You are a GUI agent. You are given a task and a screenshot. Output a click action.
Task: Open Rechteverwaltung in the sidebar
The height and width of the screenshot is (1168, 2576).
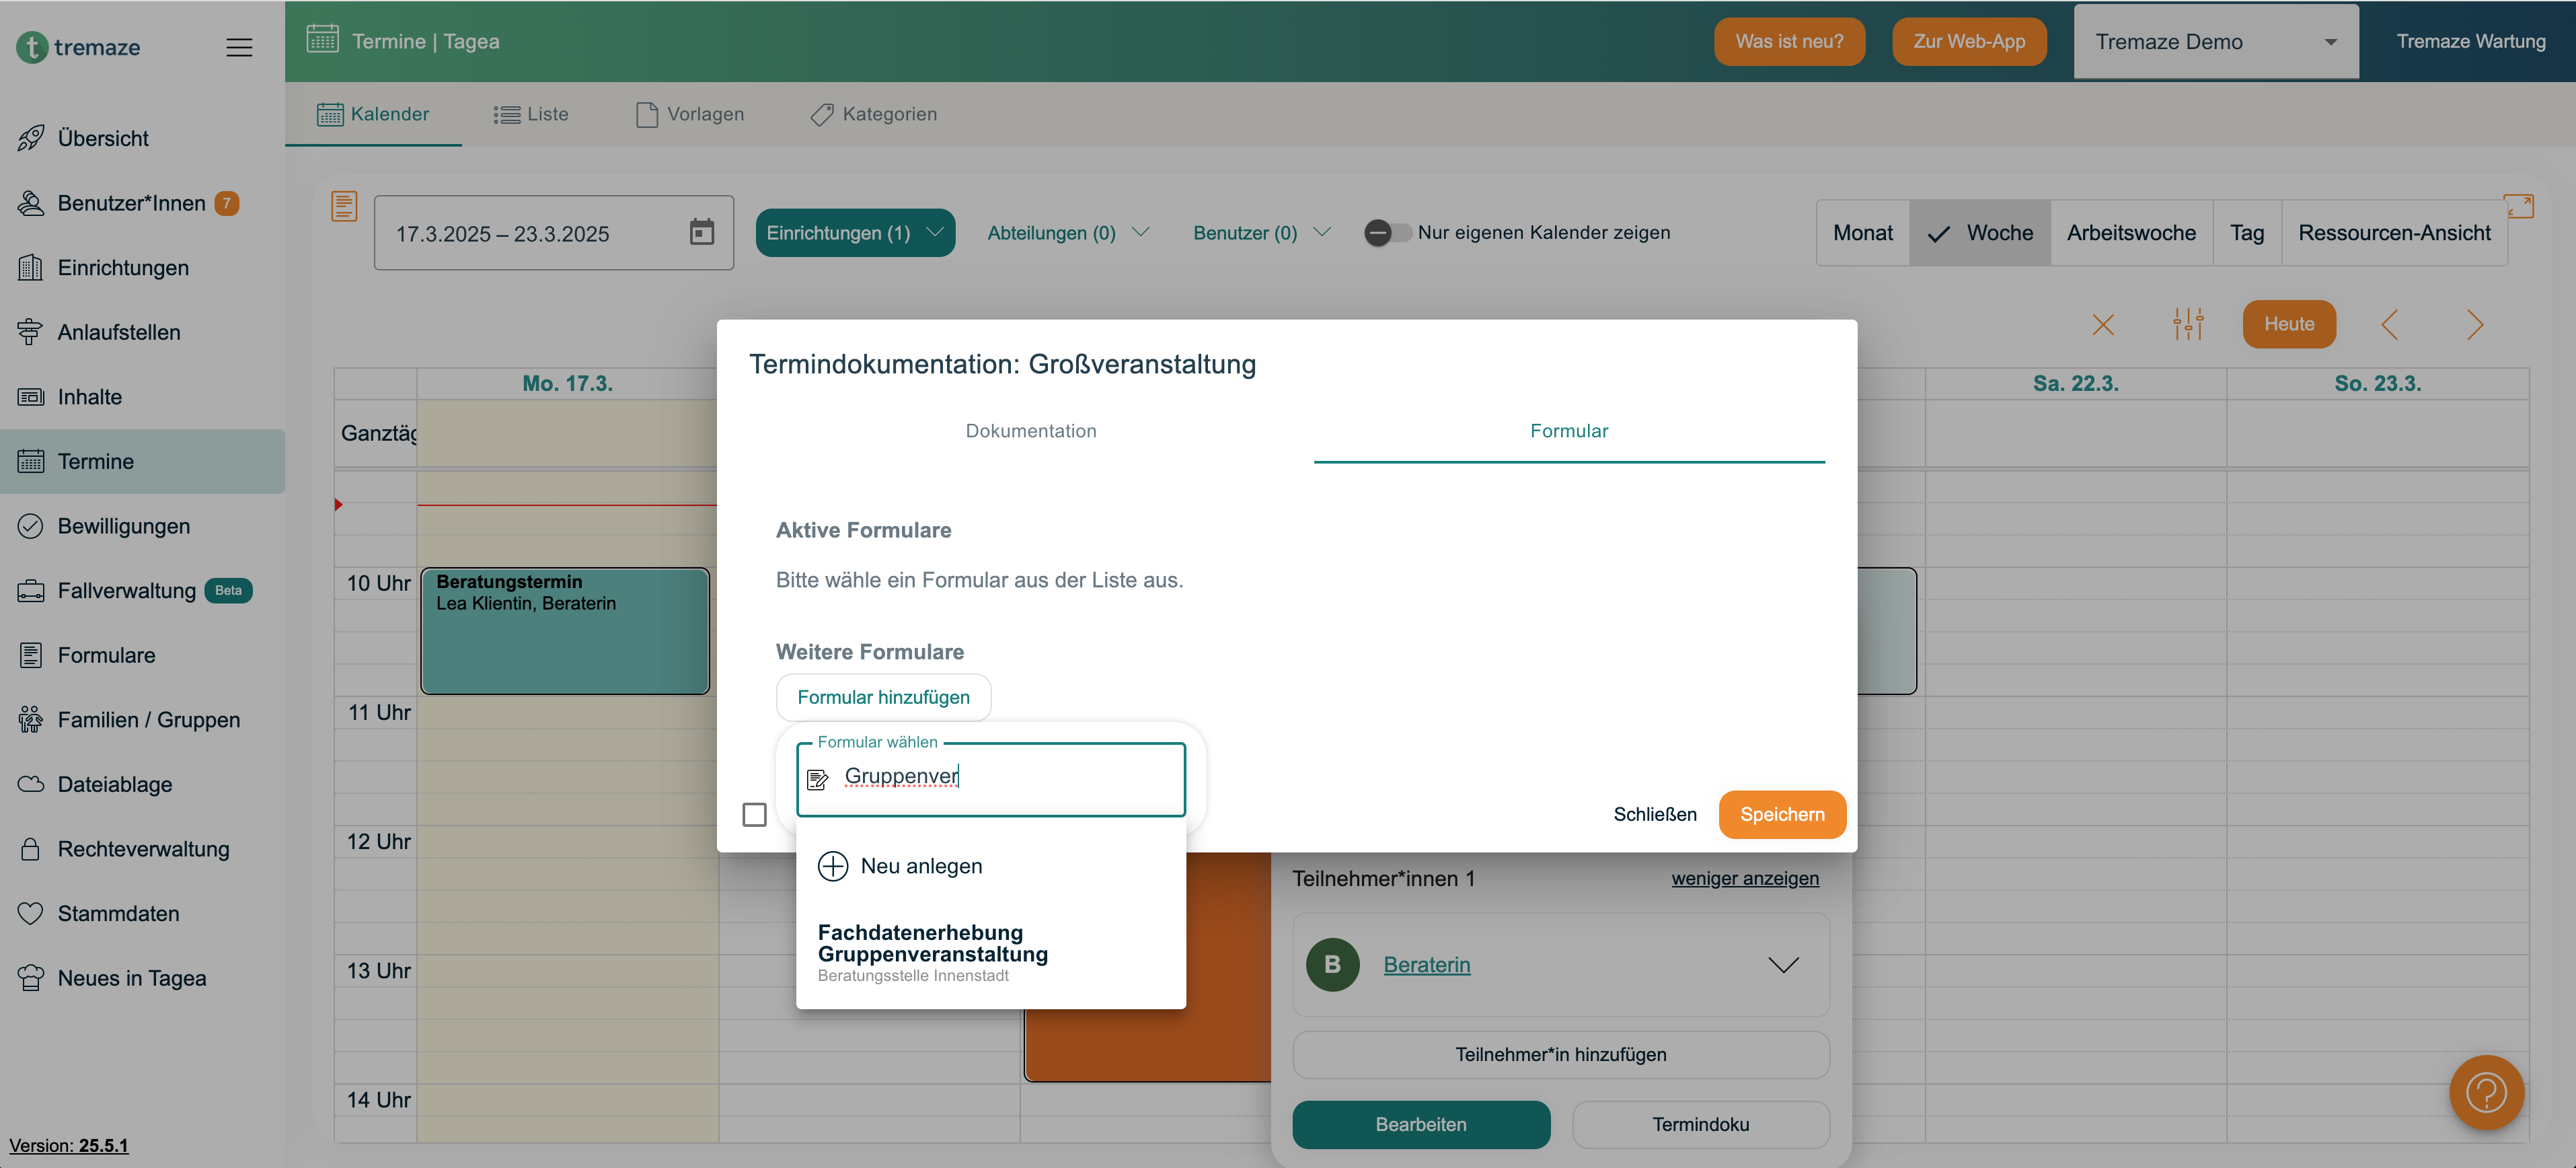tap(142, 849)
